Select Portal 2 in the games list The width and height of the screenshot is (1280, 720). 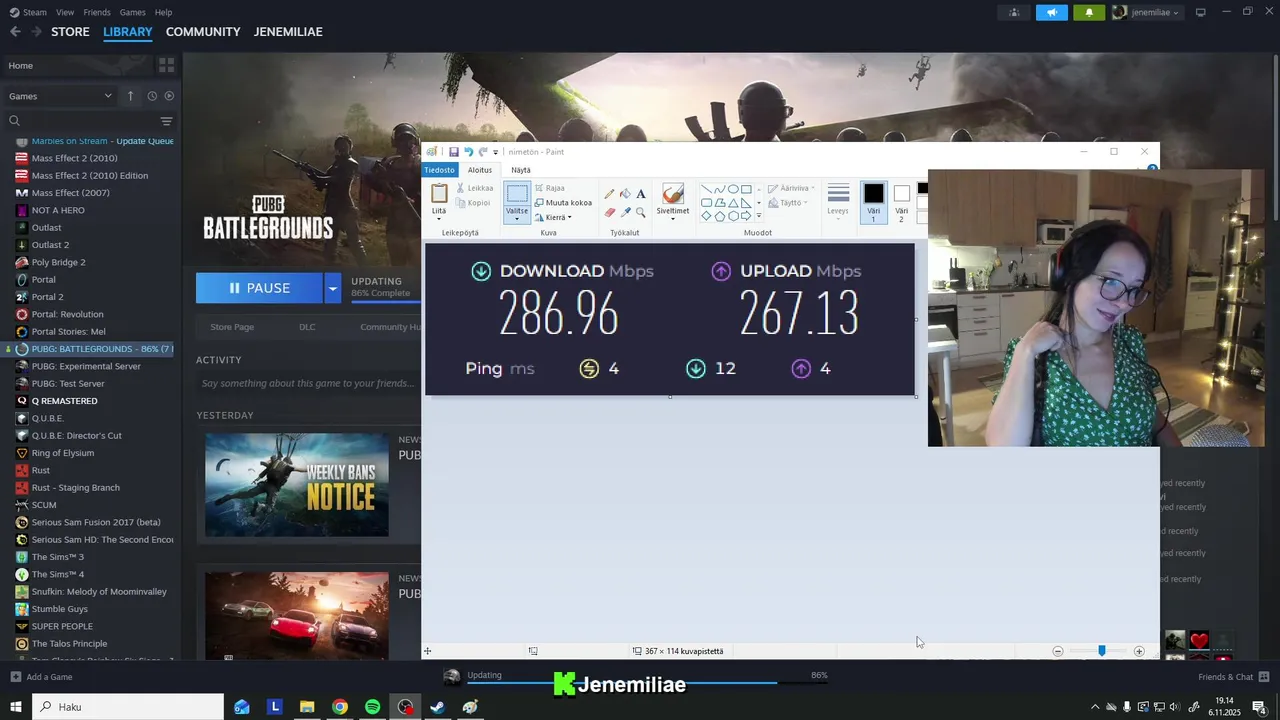pos(47,297)
